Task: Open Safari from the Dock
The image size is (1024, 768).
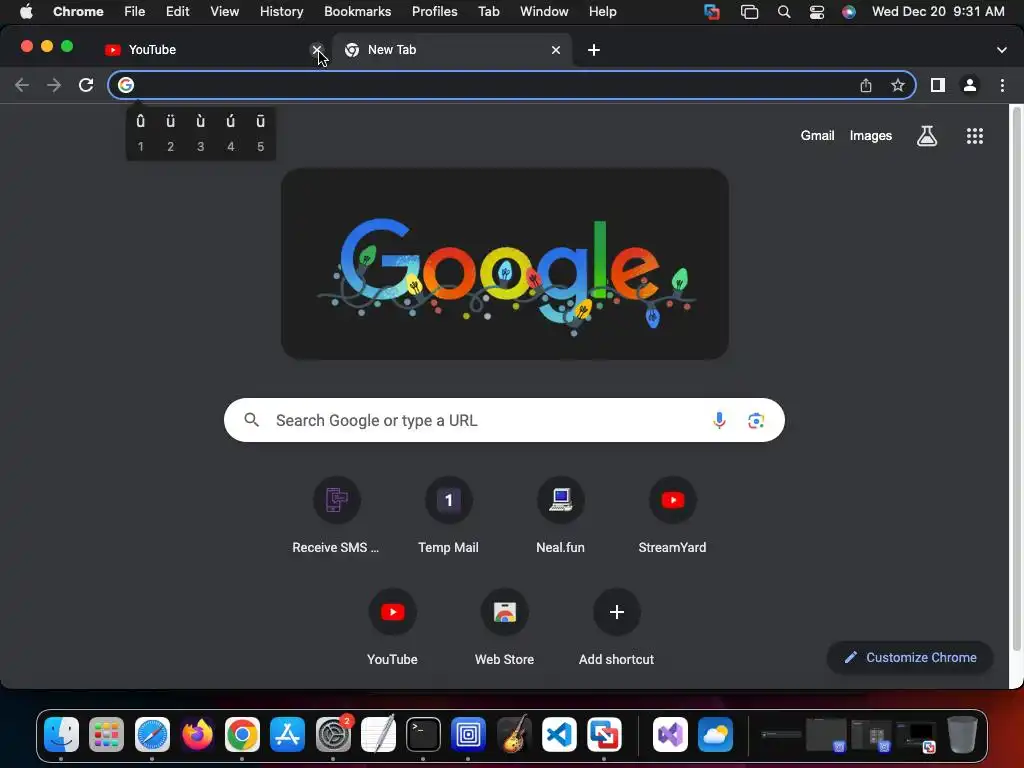Action: (152, 735)
